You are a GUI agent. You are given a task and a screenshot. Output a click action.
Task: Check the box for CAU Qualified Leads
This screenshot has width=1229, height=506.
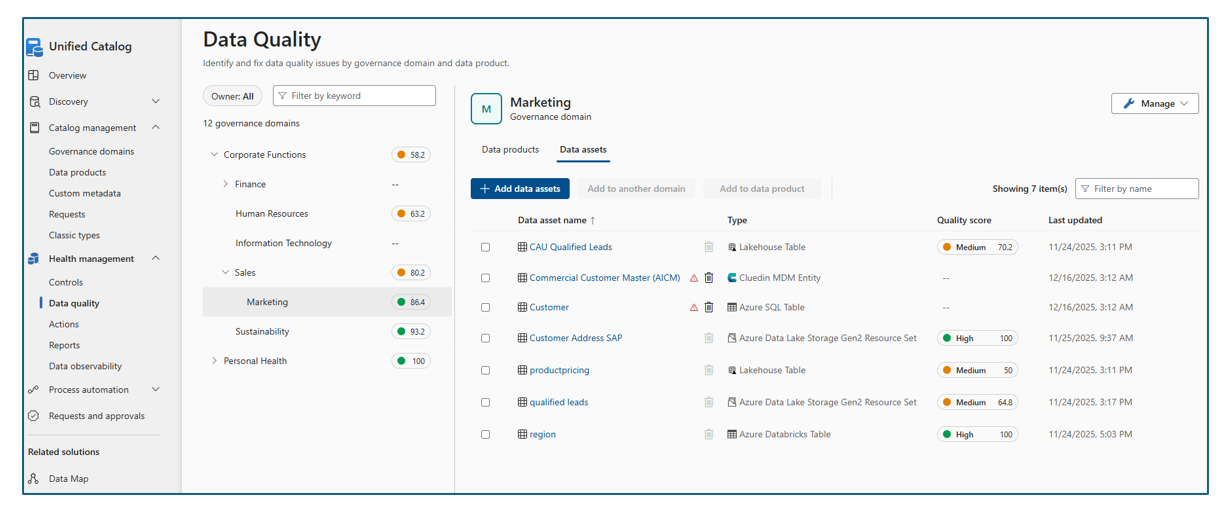(x=486, y=247)
